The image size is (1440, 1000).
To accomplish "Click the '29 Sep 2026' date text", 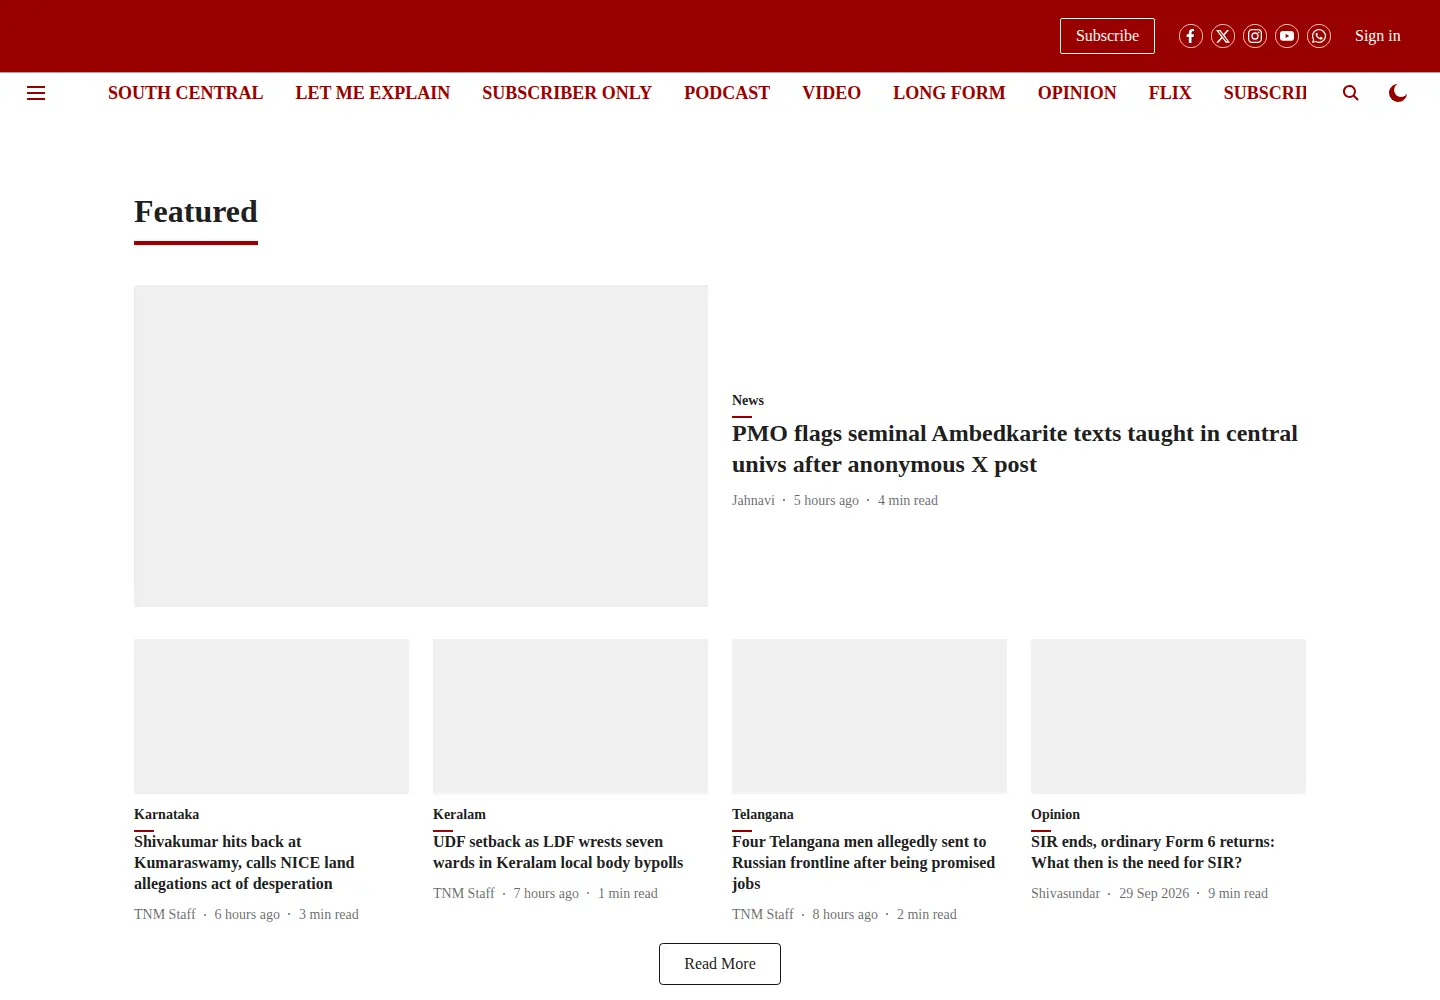I will pyautogui.click(x=1154, y=893).
